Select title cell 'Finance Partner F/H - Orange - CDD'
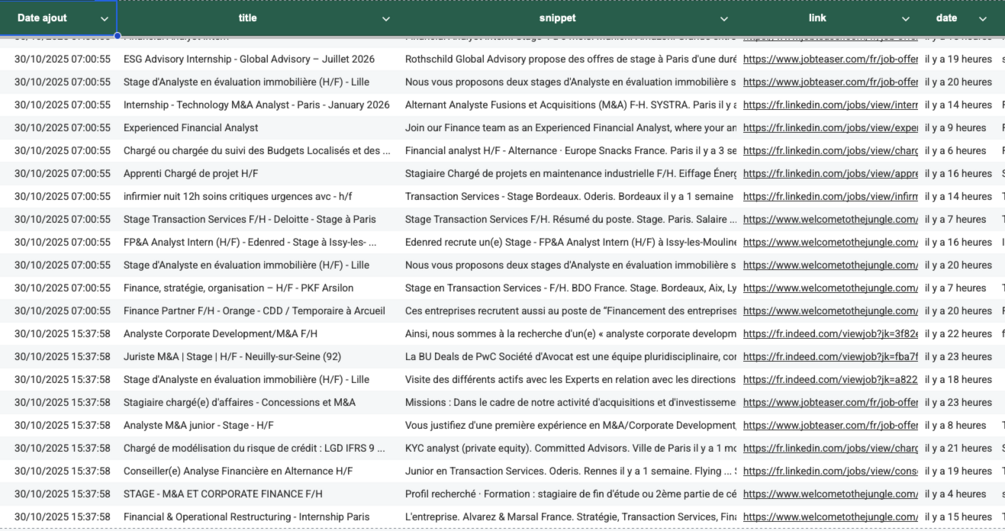This screenshot has height=531, width=1005. point(254,310)
